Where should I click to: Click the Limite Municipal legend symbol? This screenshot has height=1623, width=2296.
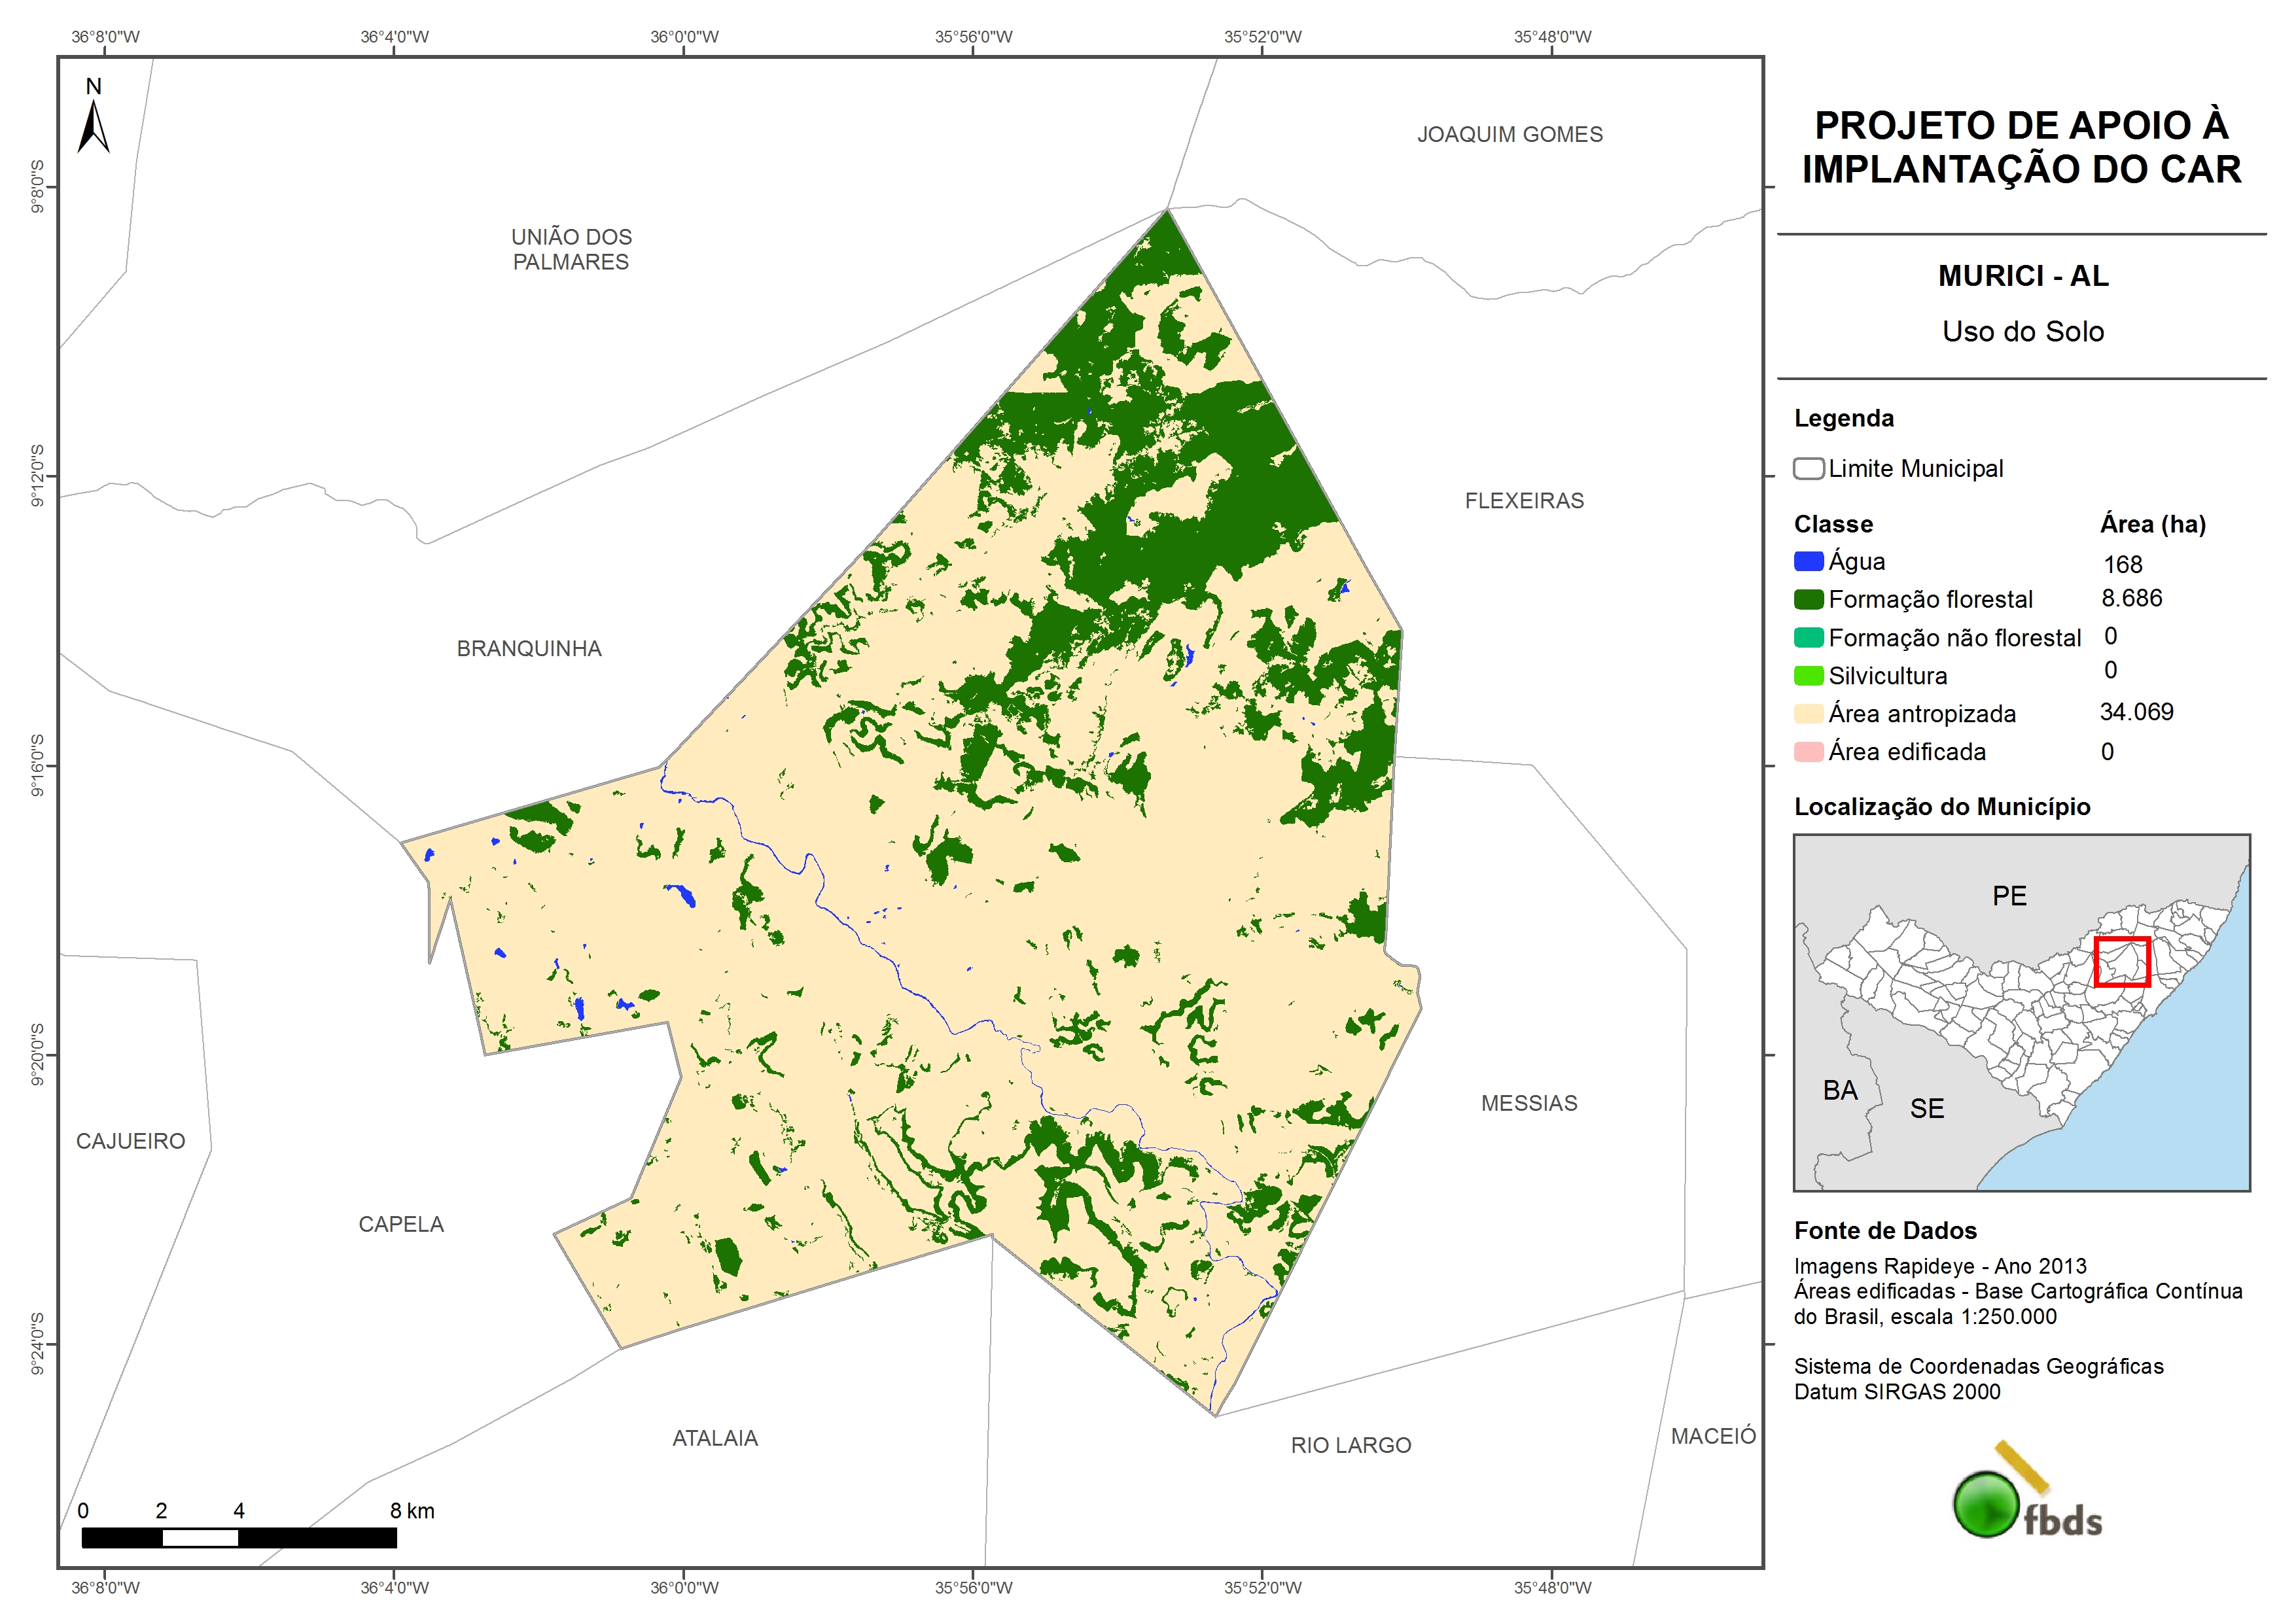[1808, 469]
